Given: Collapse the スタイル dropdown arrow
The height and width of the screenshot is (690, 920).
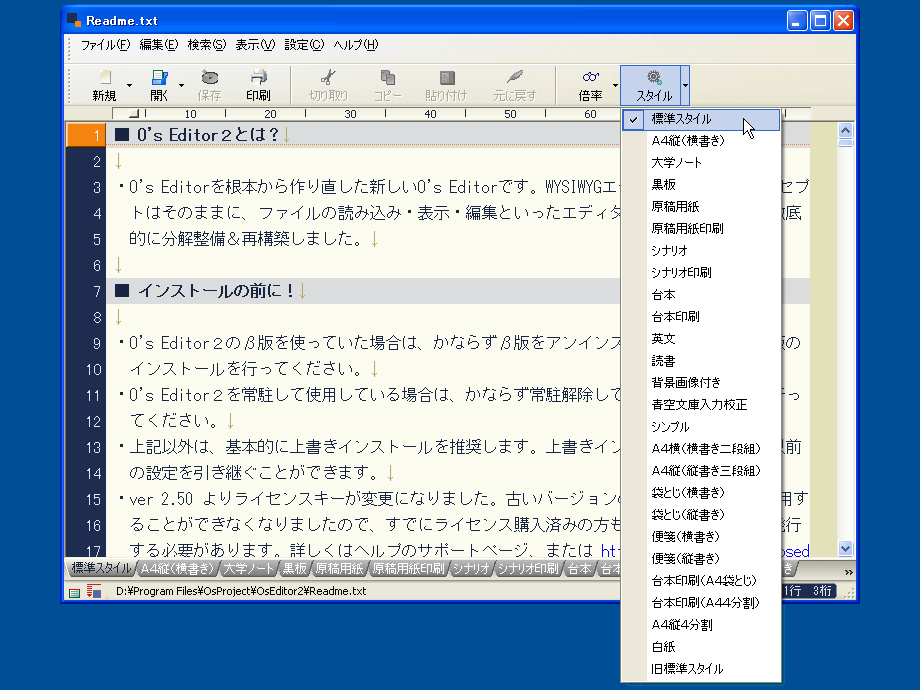Looking at the screenshot, I should click(x=685, y=86).
